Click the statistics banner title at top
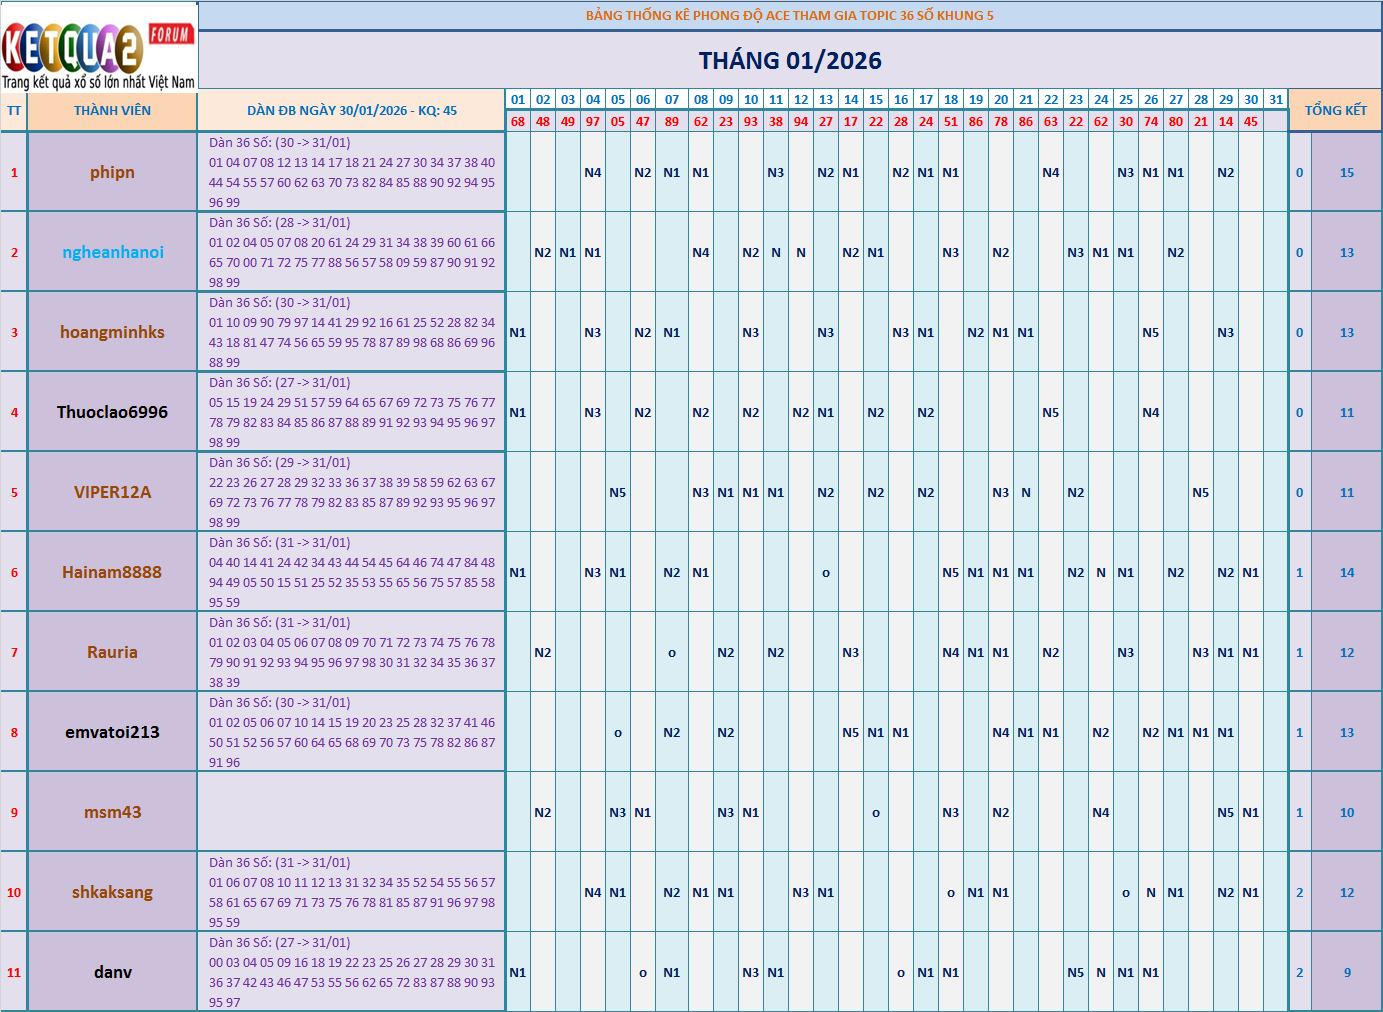Screen dimensions: 1383x1012 point(790,16)
